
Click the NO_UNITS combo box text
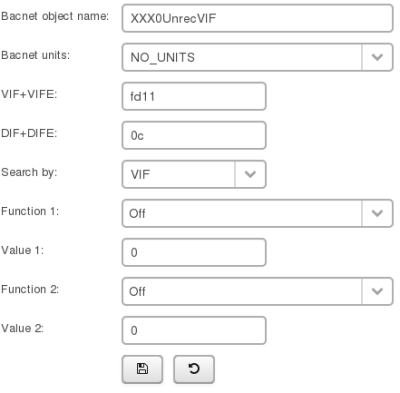[163, 58]
